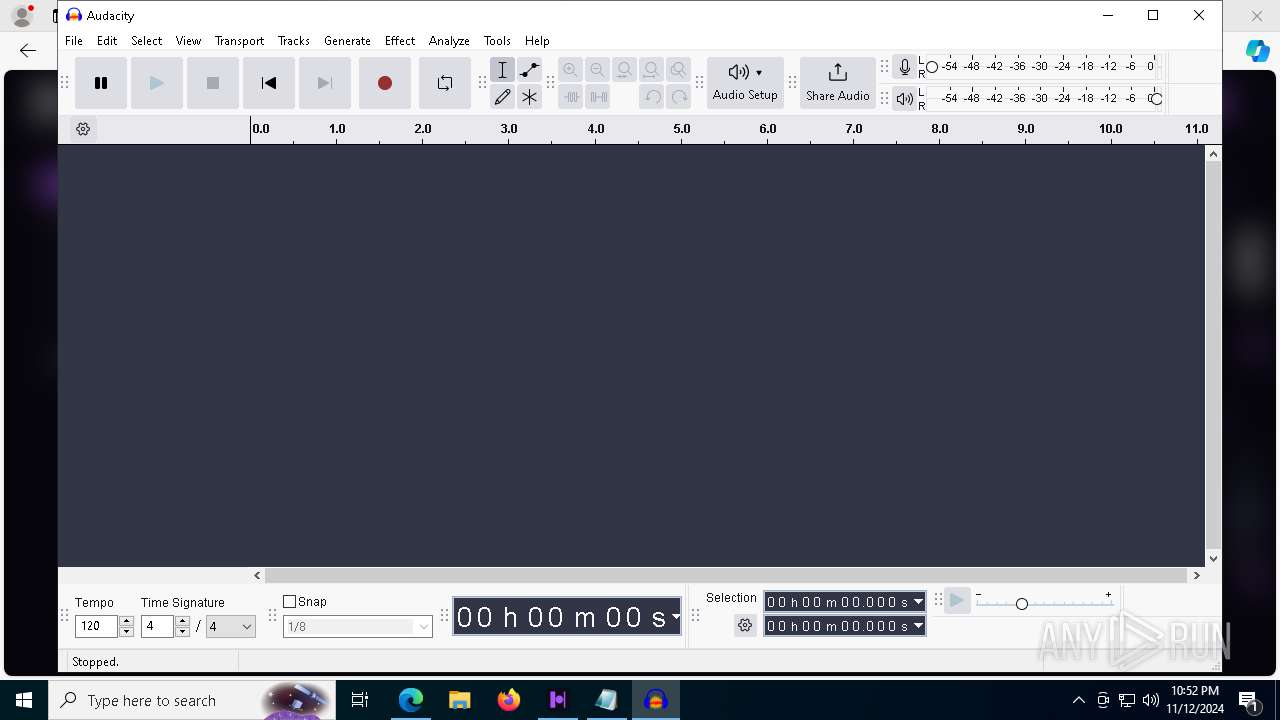
Task: Open Selection toolbar gear settings
Action: click(745, 626)
